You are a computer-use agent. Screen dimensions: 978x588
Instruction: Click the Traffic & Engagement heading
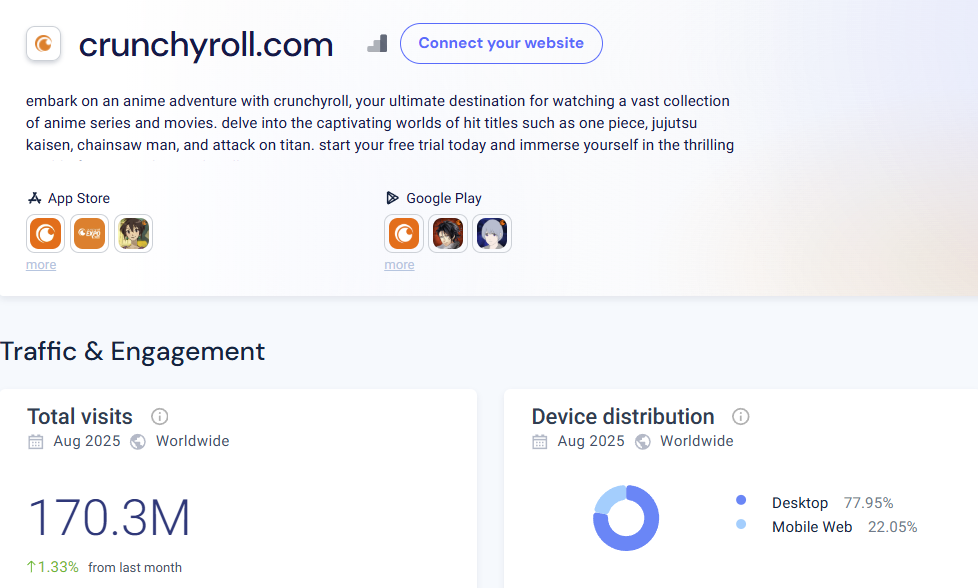point(132,352)
